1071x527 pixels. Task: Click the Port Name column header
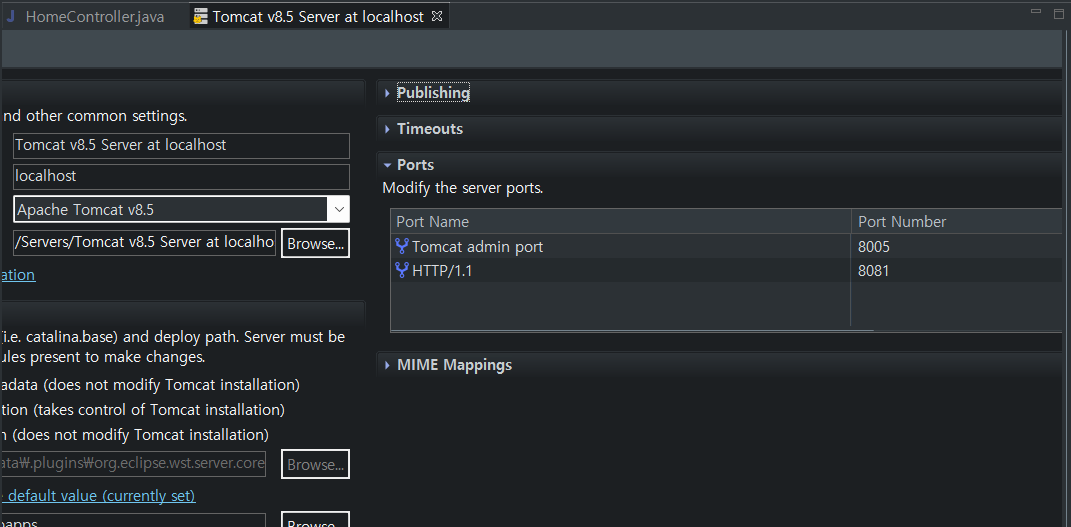(621, 222)
